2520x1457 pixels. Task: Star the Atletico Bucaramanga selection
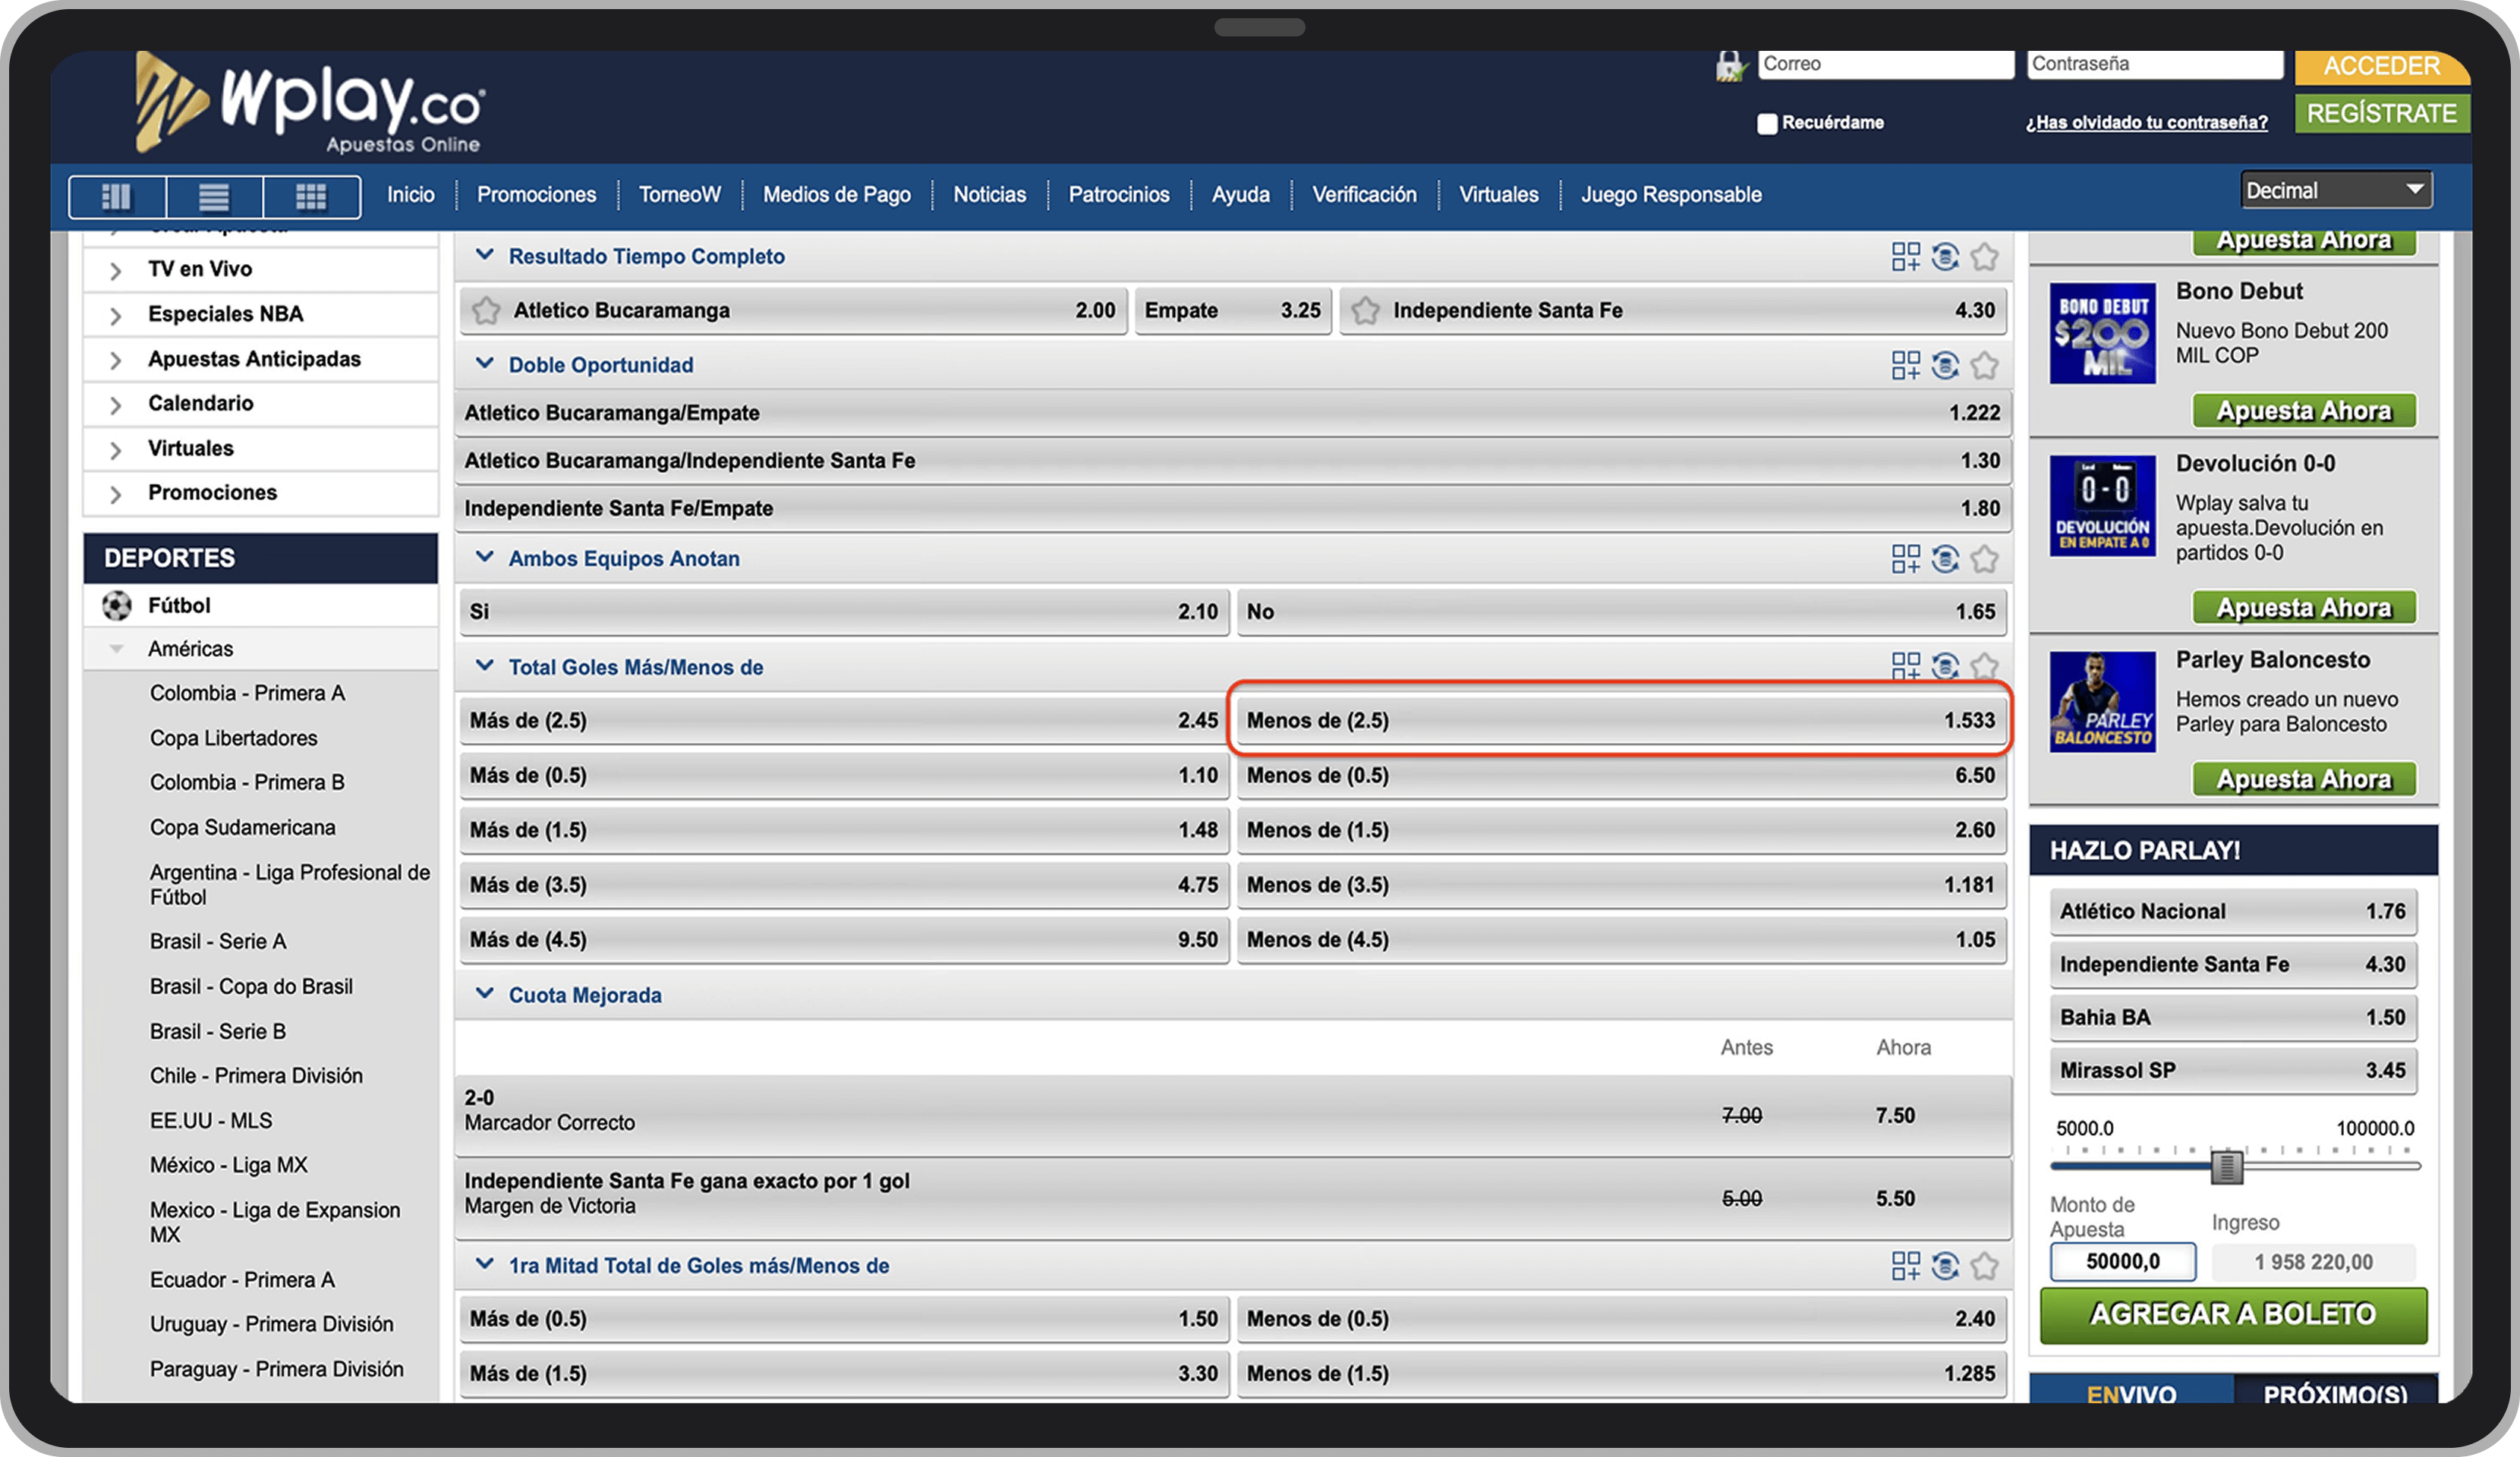coord(486,311)
